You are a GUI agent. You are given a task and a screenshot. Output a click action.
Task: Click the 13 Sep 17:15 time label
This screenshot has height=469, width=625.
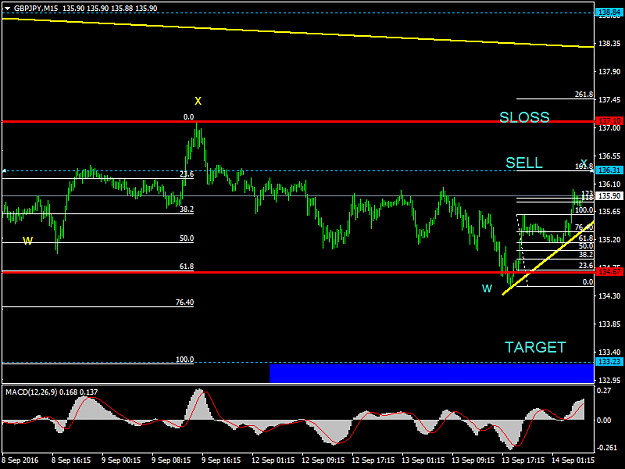(x=523, y=460)
